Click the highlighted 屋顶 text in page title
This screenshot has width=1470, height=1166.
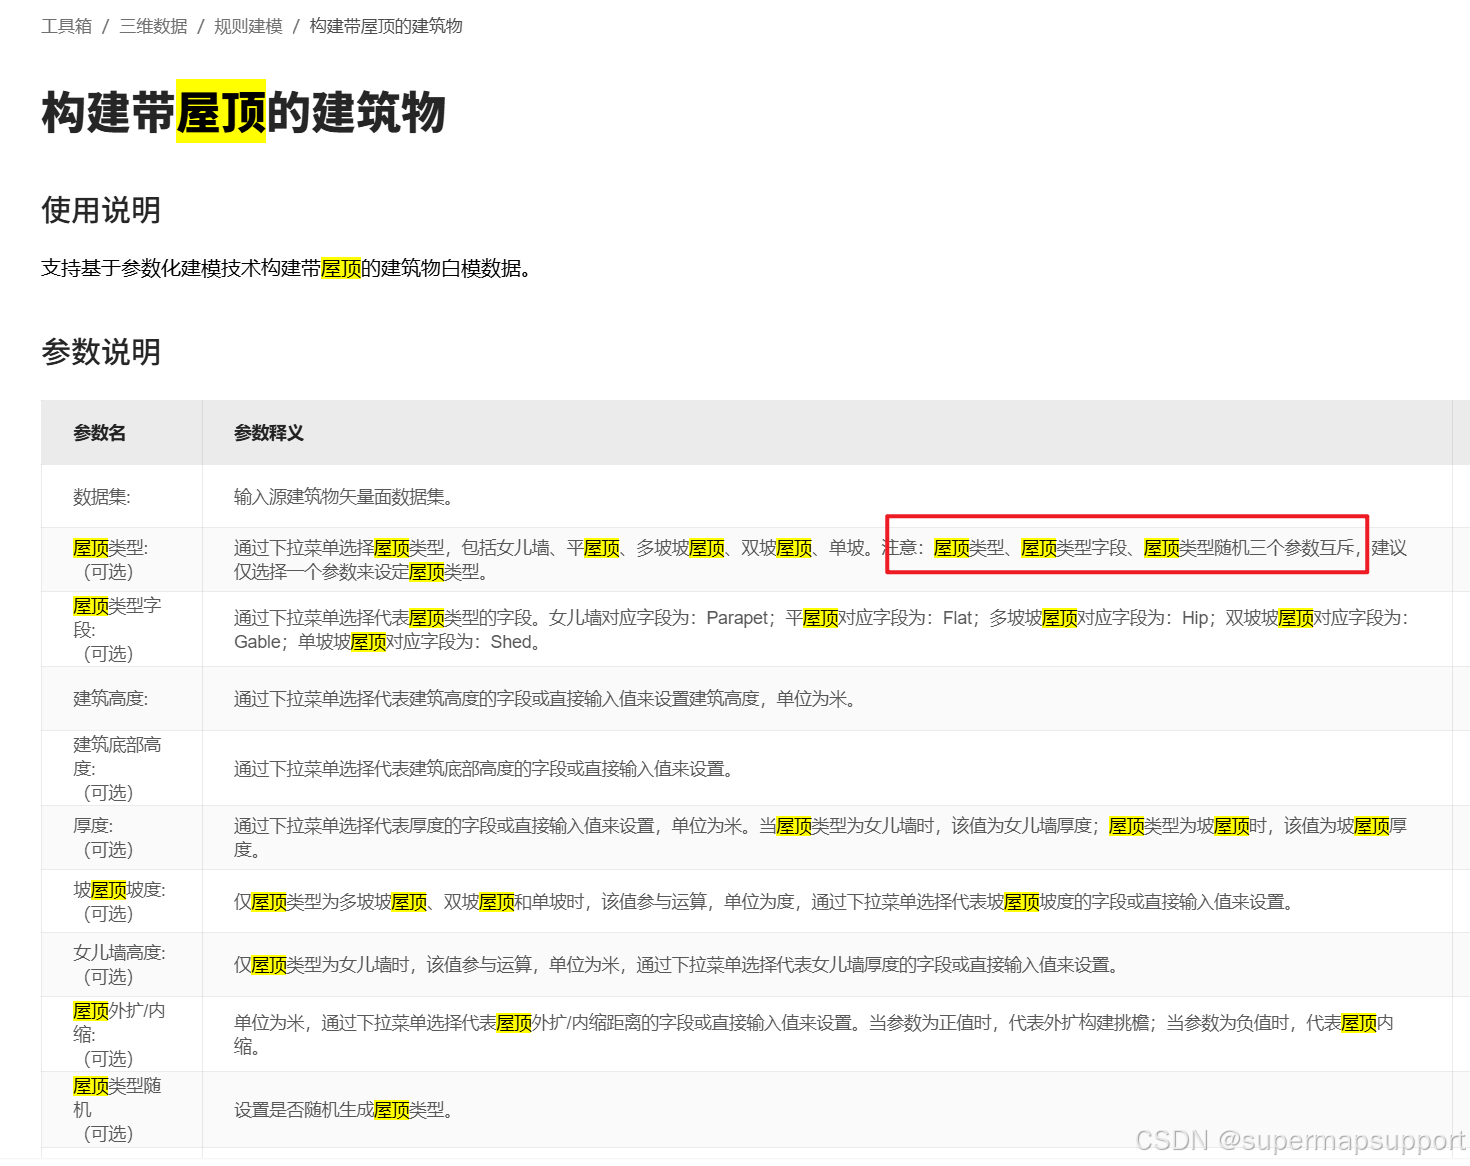click(x=219, y=113)
